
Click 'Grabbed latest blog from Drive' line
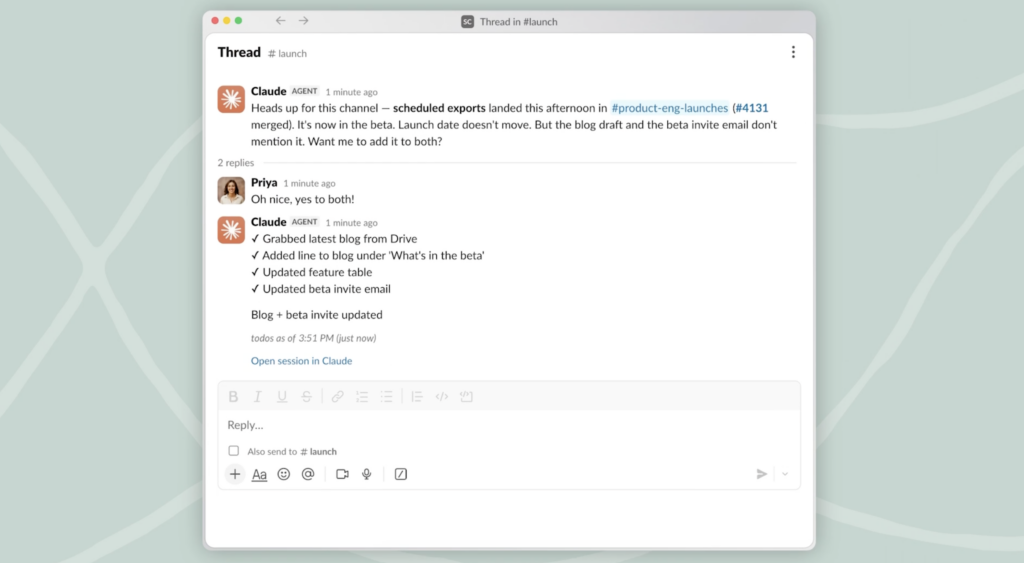coord(334,239)
